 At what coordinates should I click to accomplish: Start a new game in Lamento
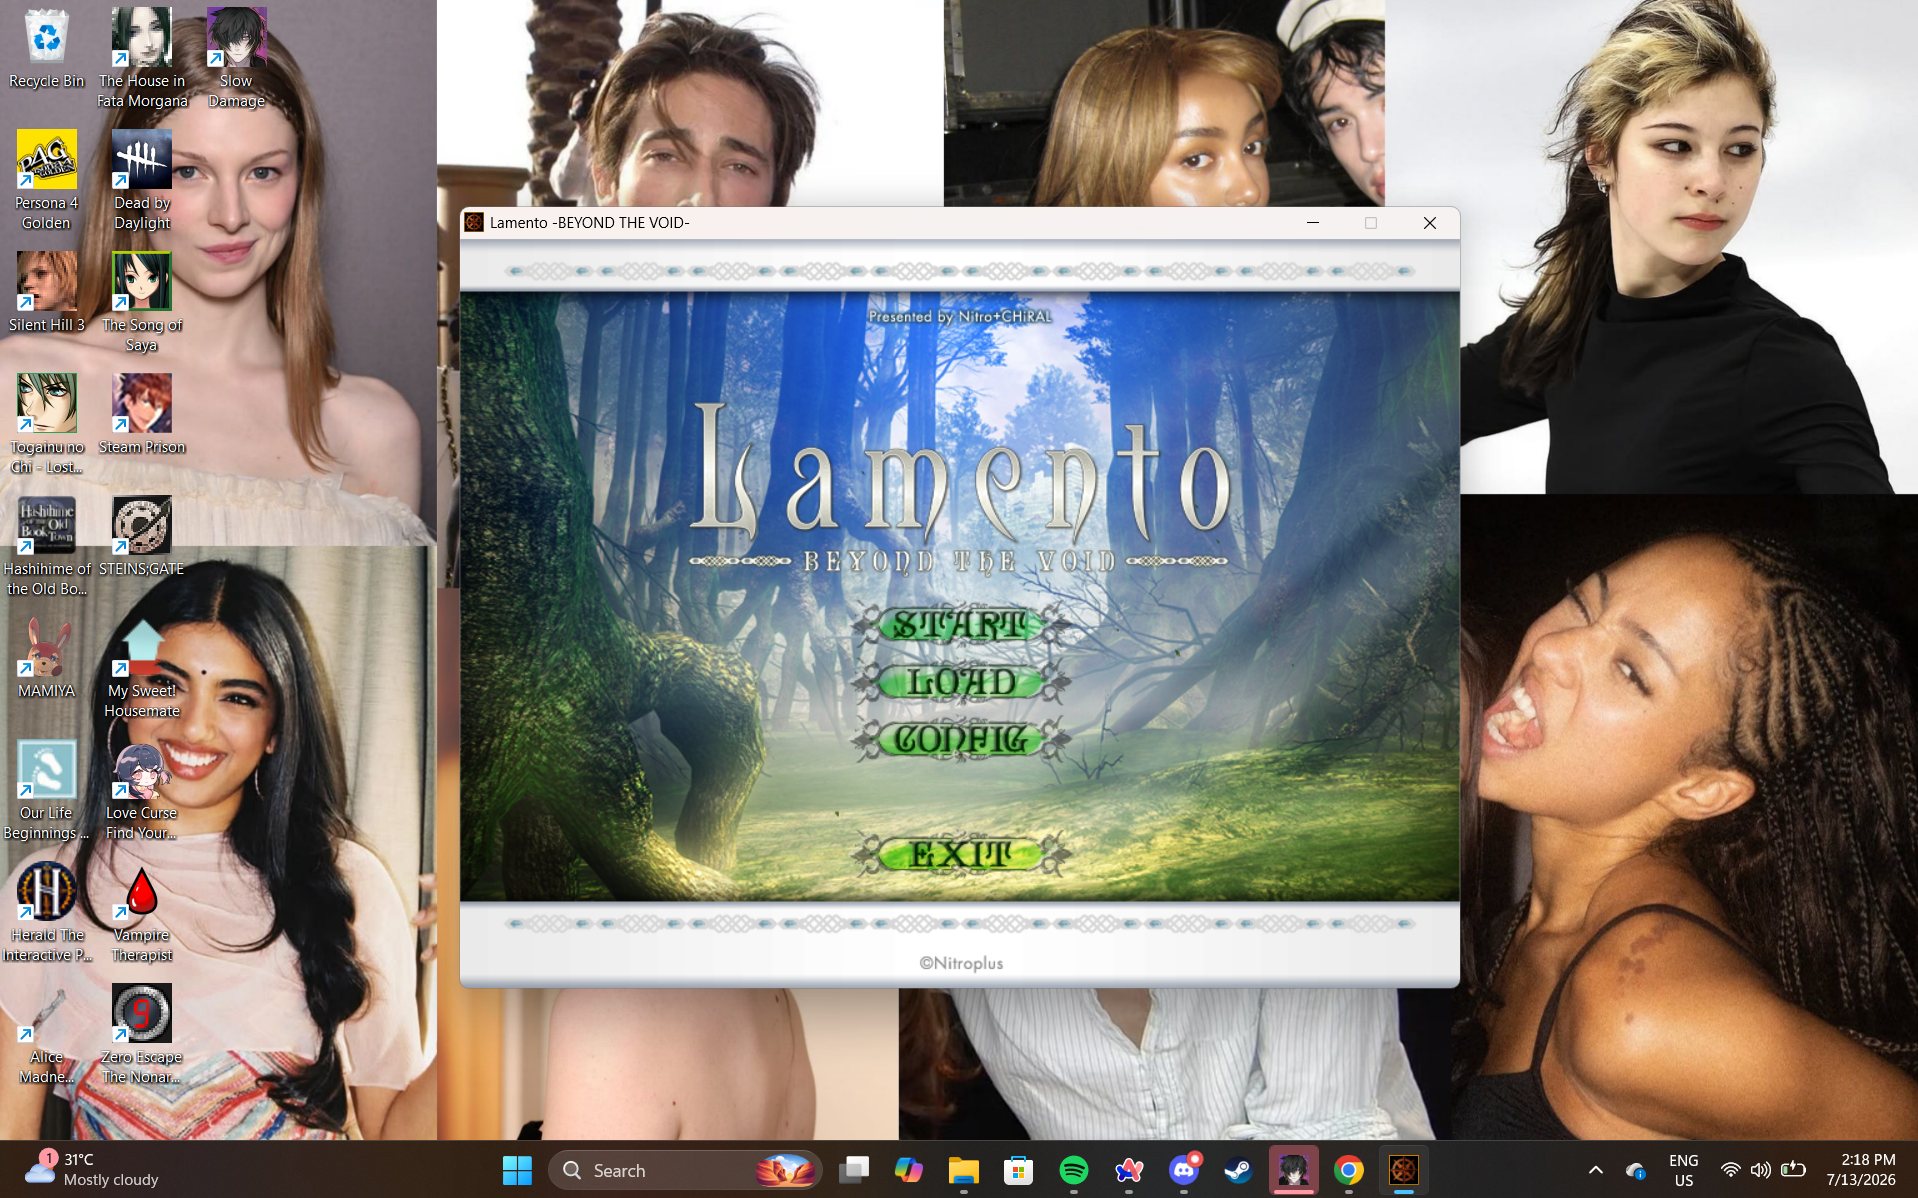(x=960, y=625)
